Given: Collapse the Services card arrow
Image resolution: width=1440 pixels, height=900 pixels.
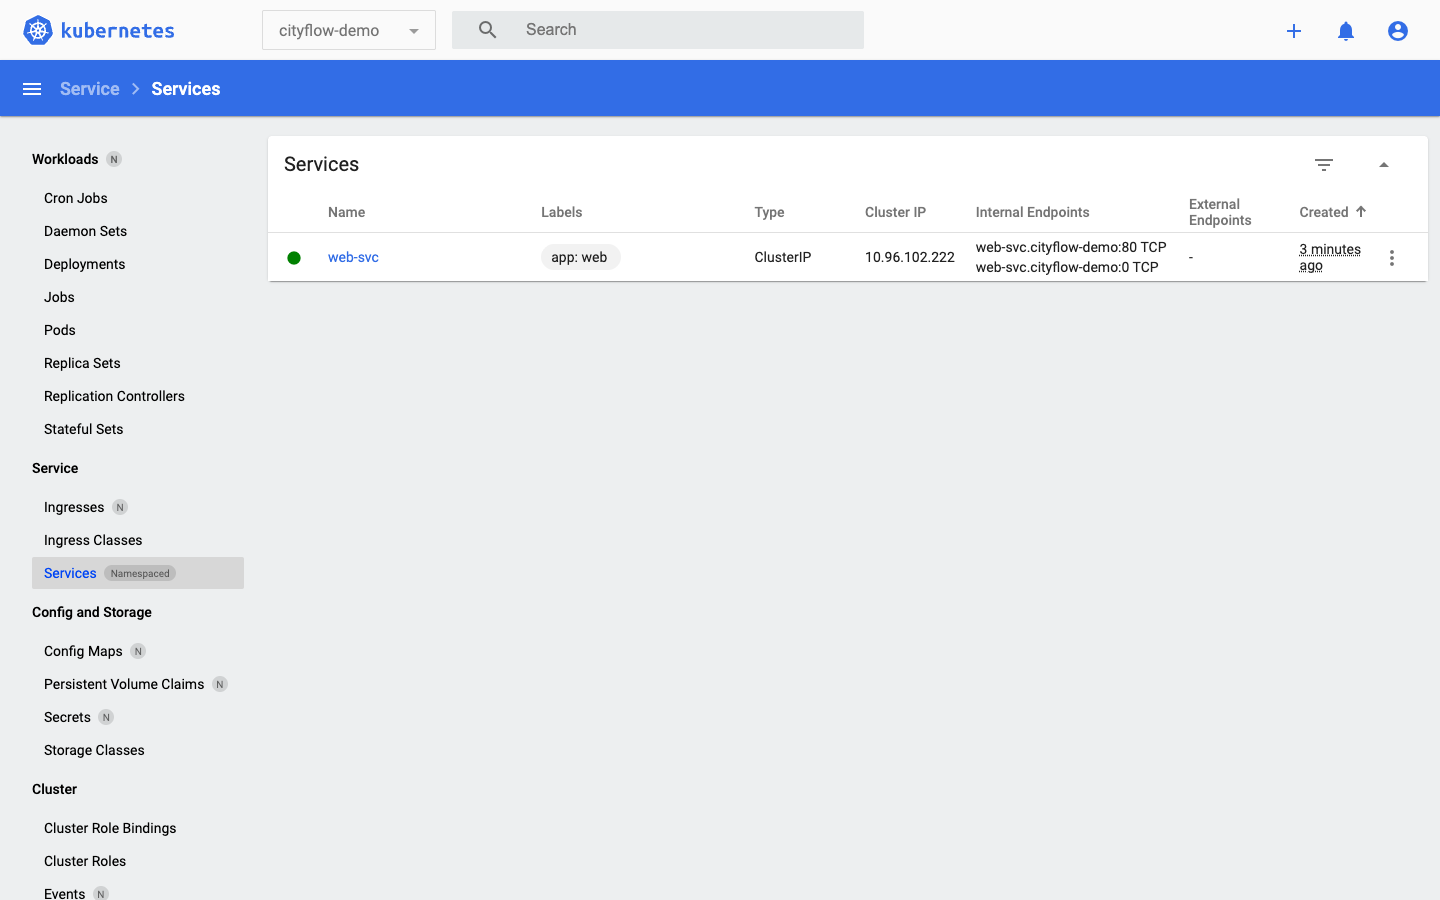Looking at the screenshot, I should point(1384,165).
